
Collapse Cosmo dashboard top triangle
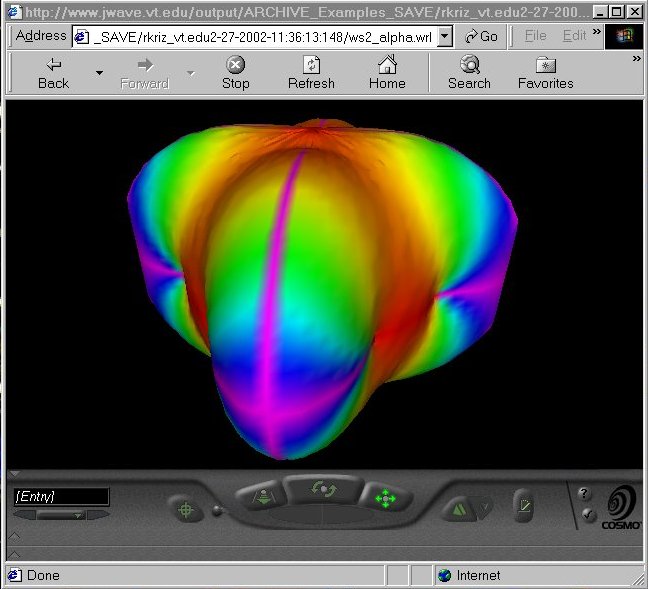15,474
